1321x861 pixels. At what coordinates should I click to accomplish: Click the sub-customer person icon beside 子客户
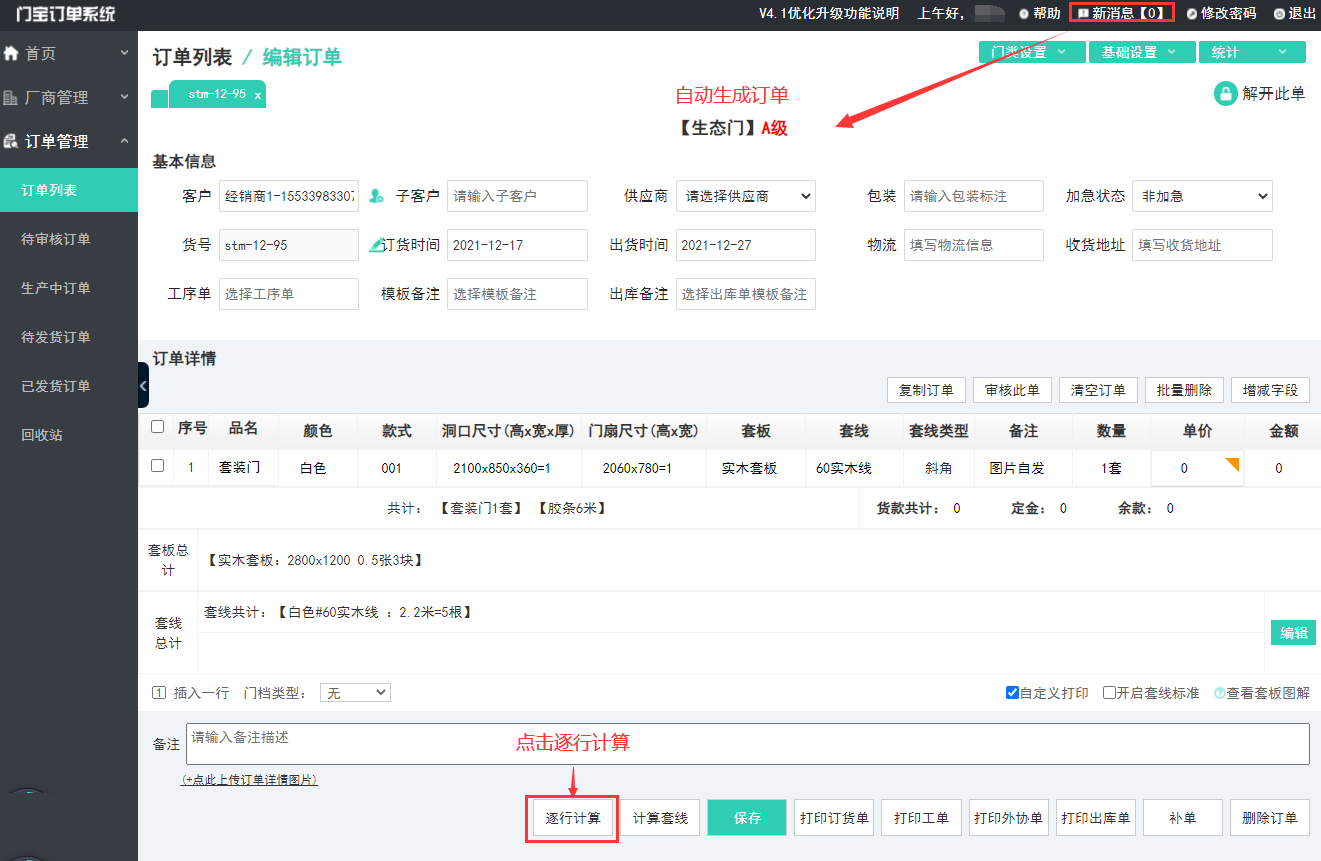[377, 196]
